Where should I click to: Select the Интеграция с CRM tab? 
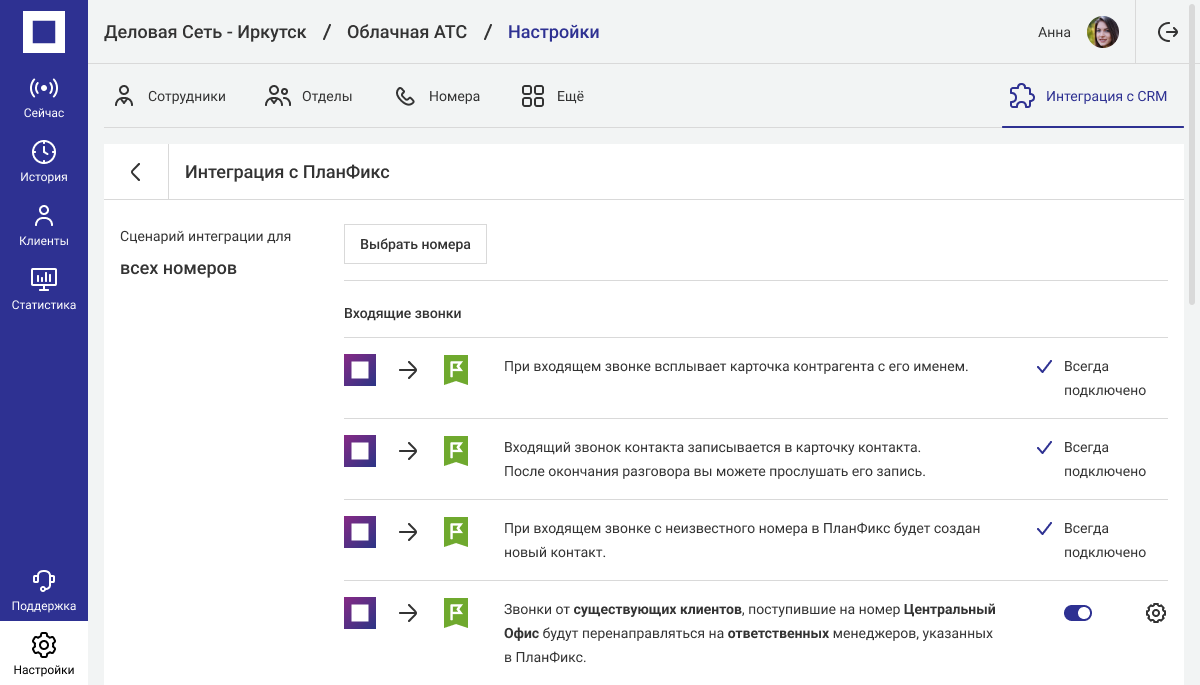click(1088, 97)
